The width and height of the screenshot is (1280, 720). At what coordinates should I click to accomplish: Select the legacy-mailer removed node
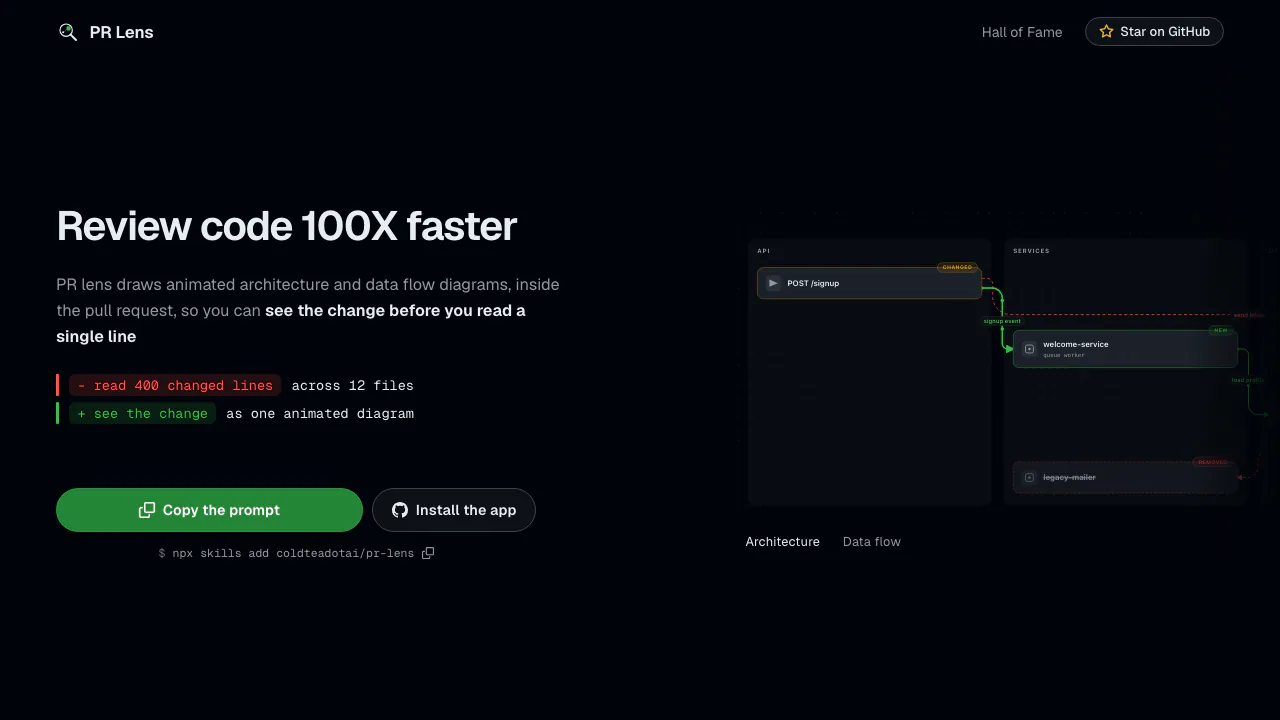coord(1125,477)
